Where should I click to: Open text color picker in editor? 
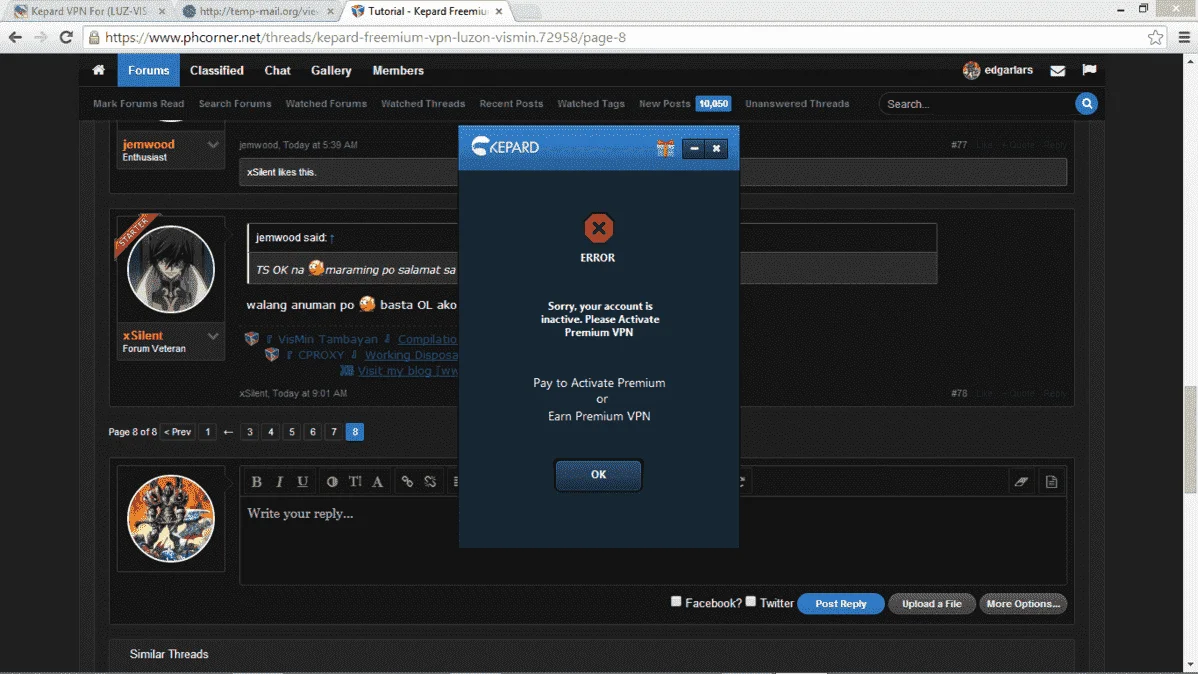332,481
